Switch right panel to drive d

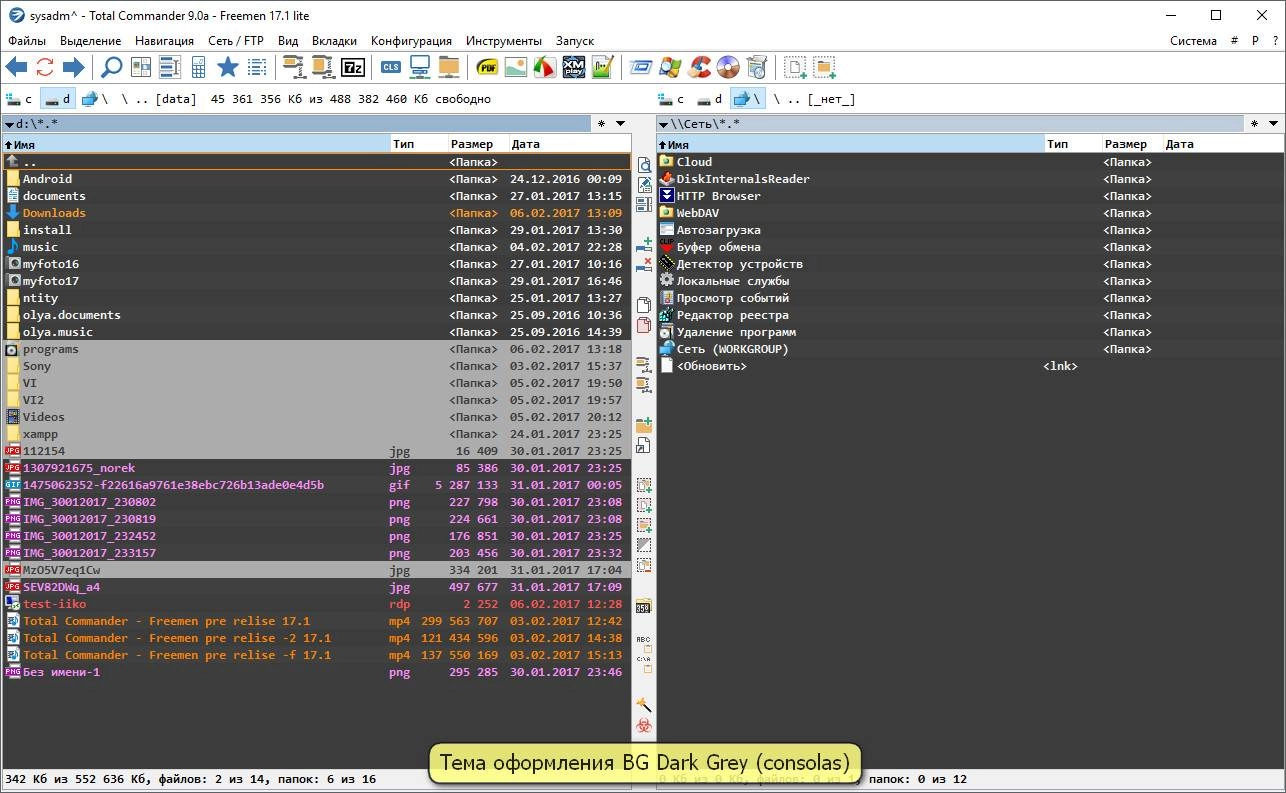[709, 99]
